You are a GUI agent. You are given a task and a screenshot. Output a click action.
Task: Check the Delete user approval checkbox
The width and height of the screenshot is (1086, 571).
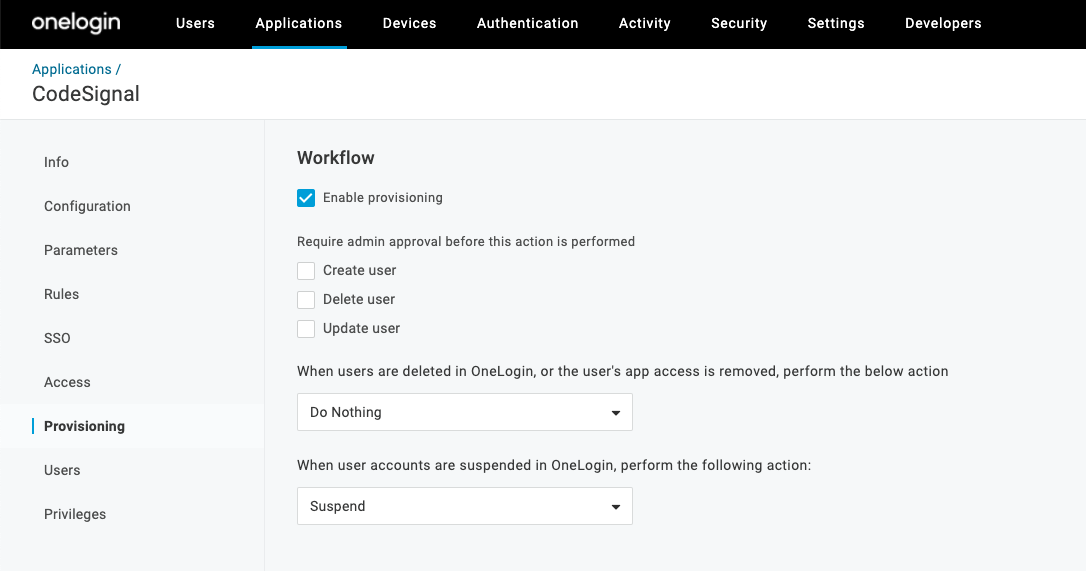point(306,300)
